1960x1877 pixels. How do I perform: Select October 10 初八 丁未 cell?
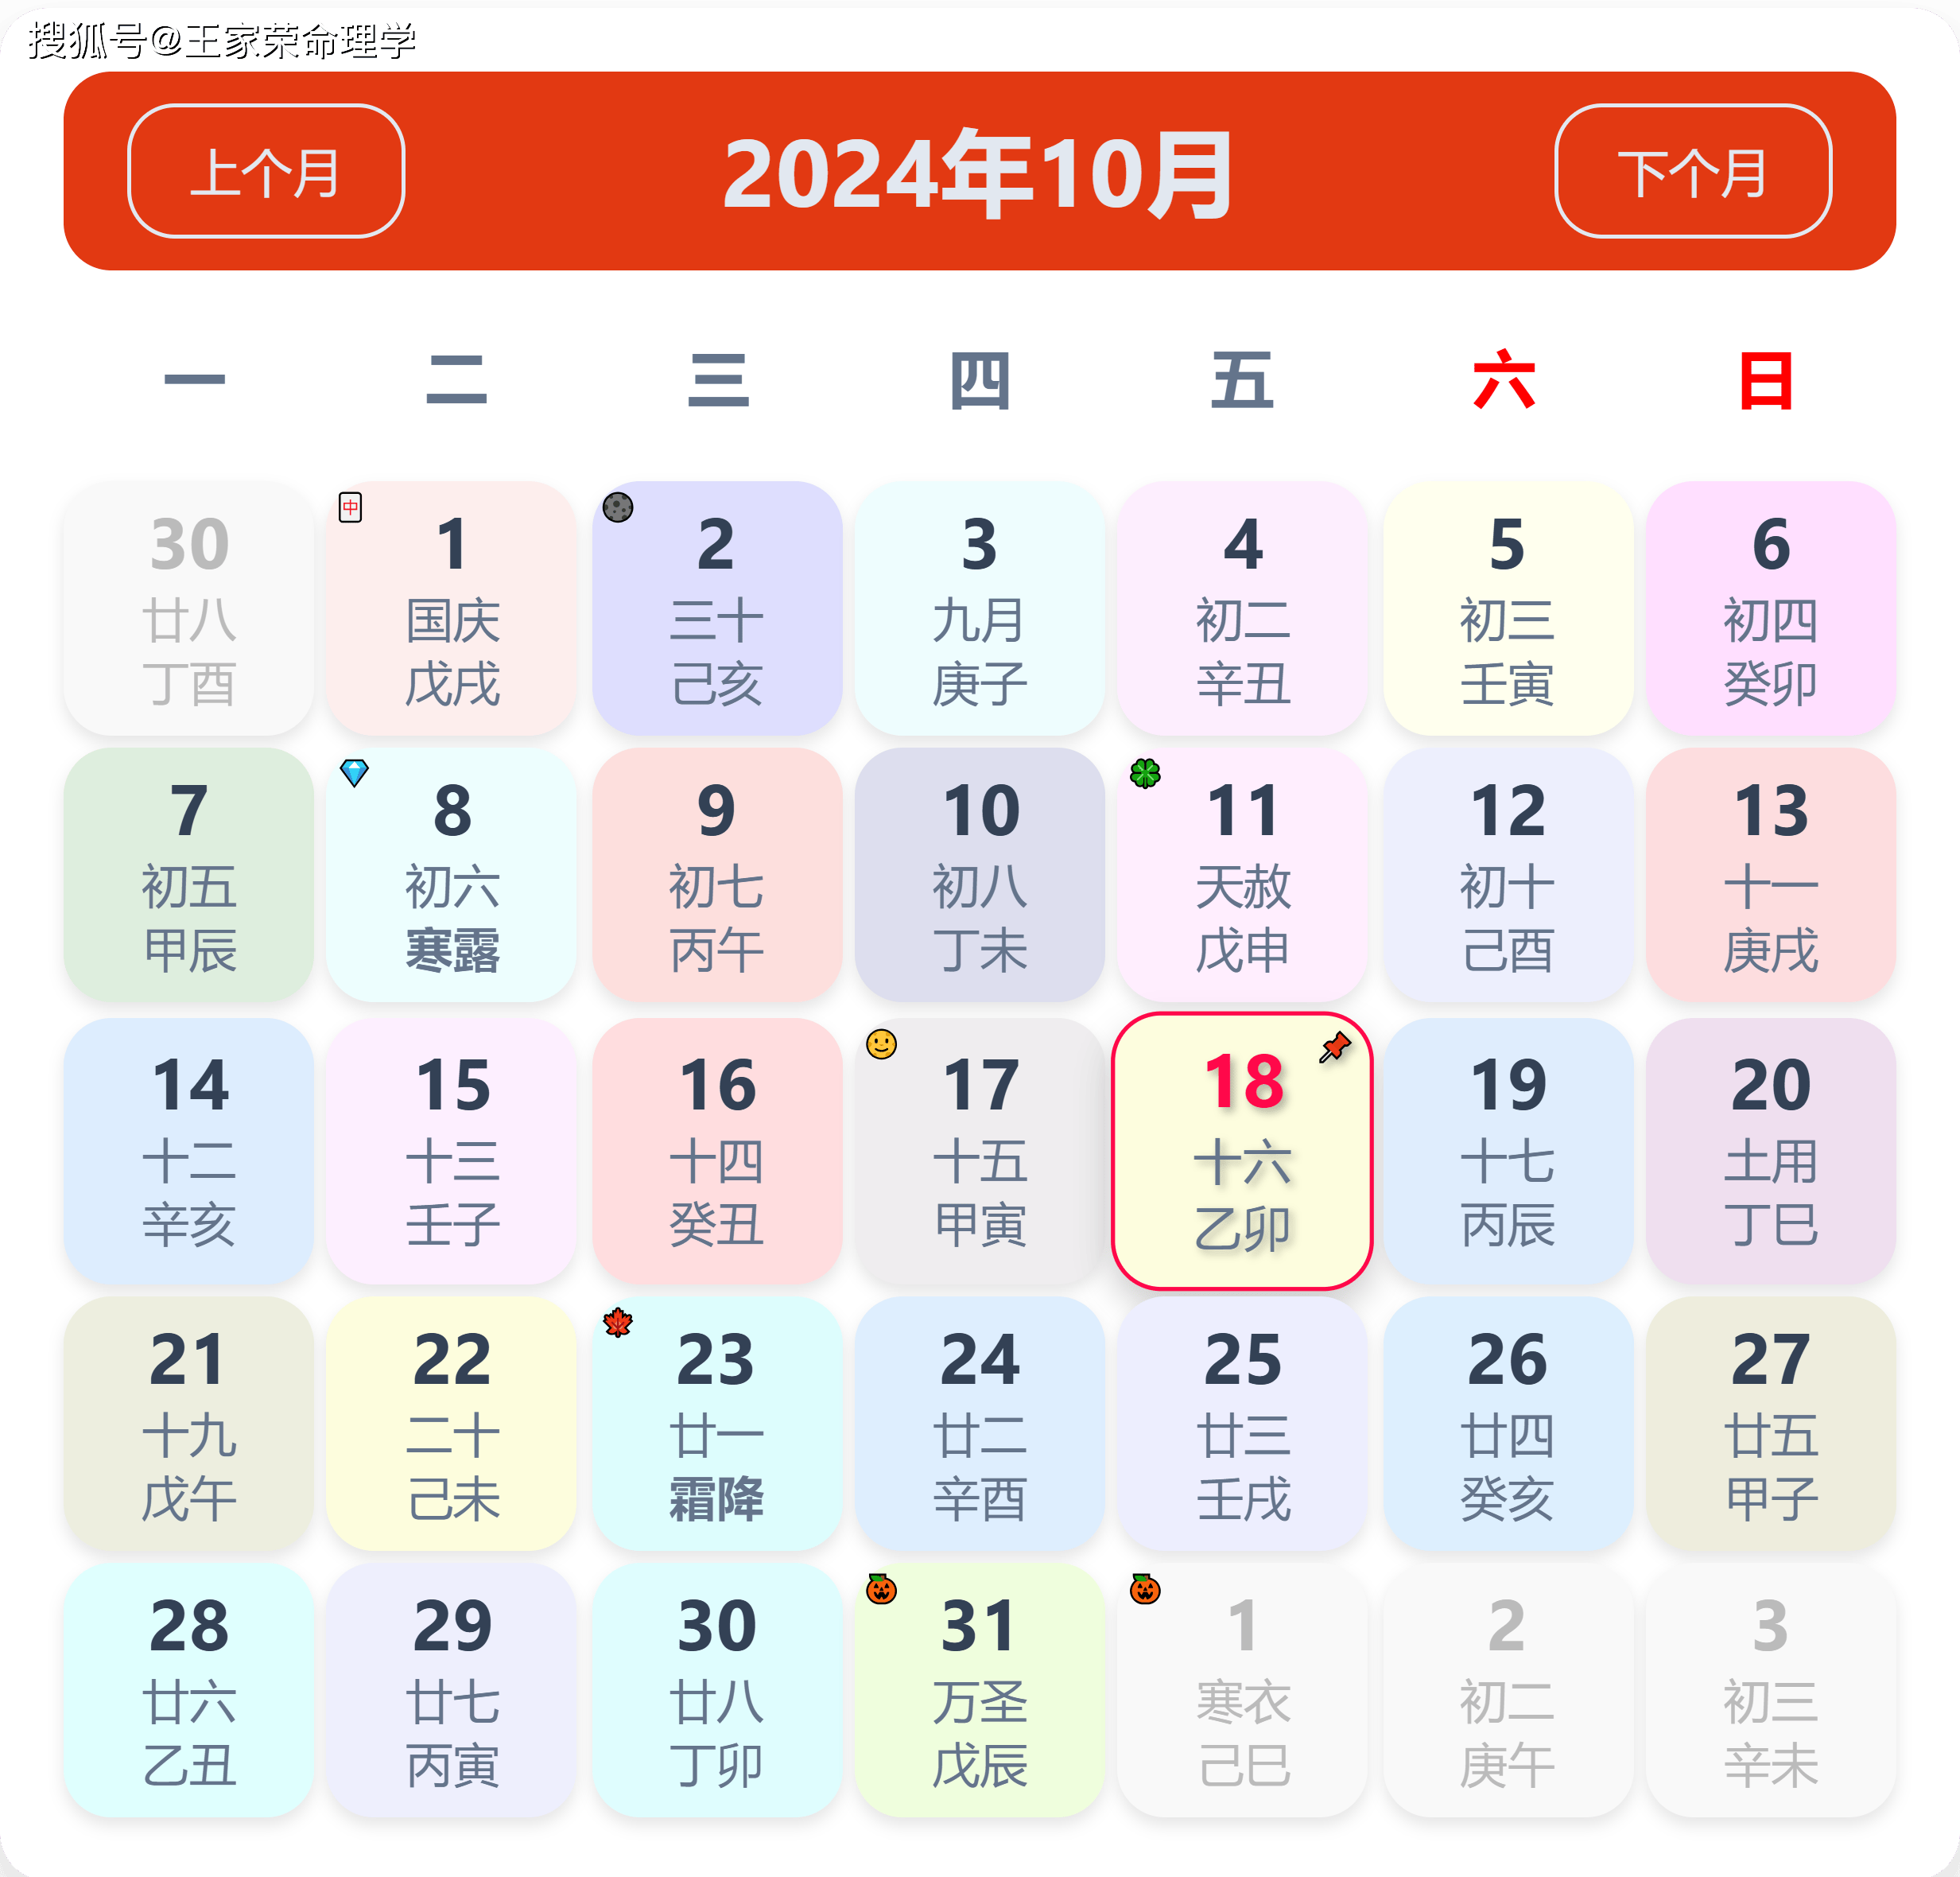980,875
